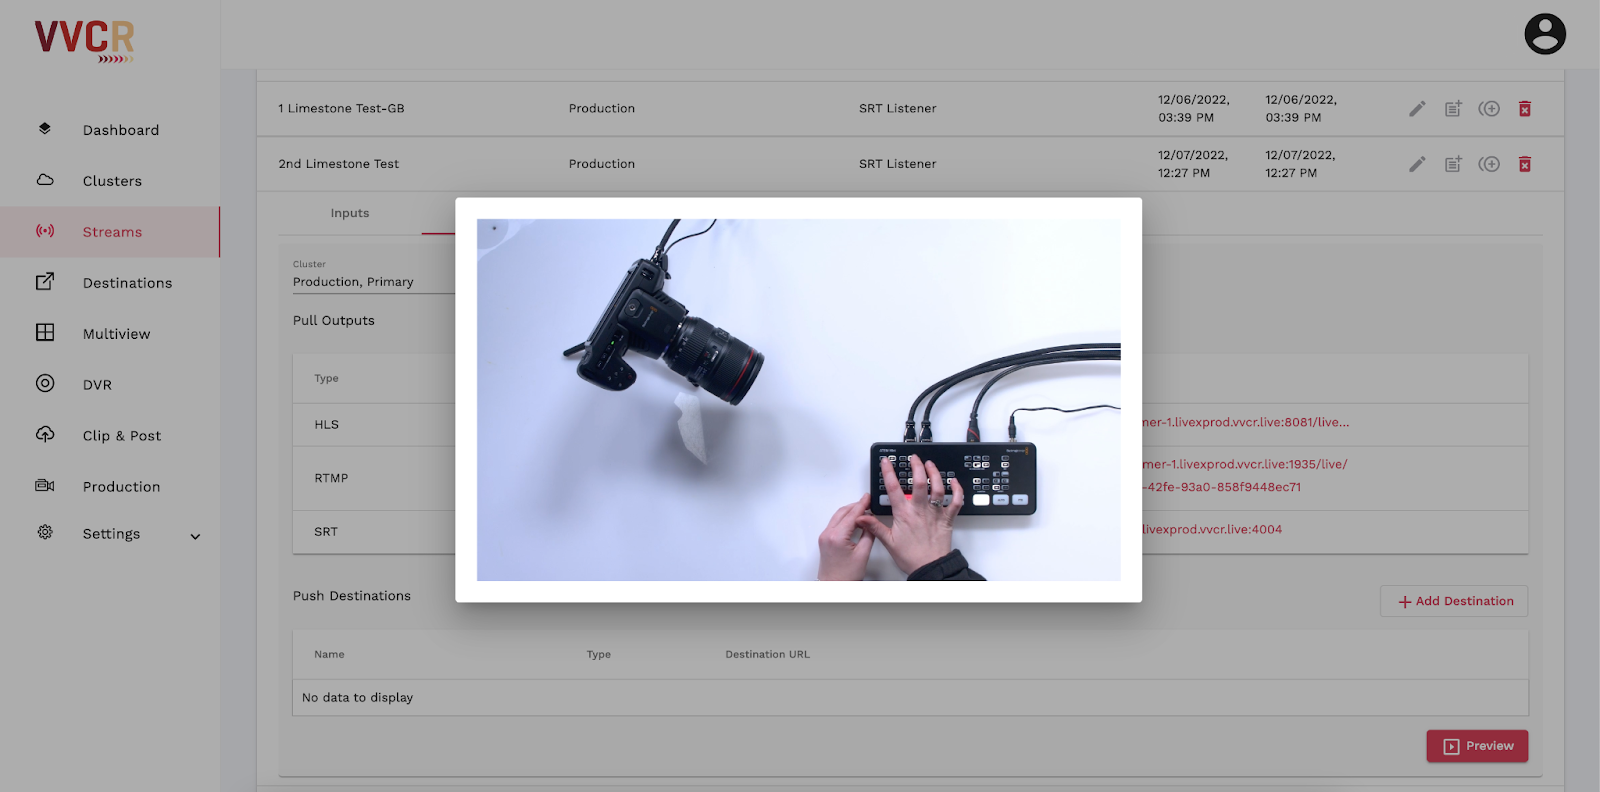Image resolution: width=1600 pixels, height=792 pixels.
Task: Click the VVCR logo
Action: (85, 41)
